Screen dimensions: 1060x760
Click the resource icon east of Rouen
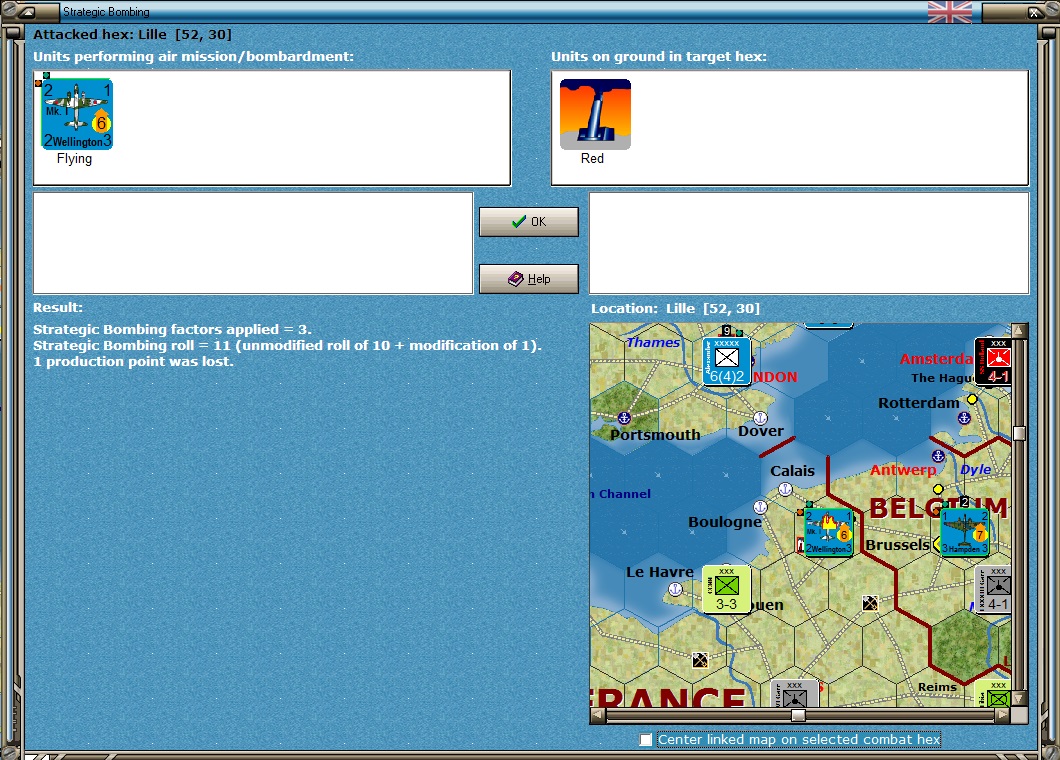870,602
